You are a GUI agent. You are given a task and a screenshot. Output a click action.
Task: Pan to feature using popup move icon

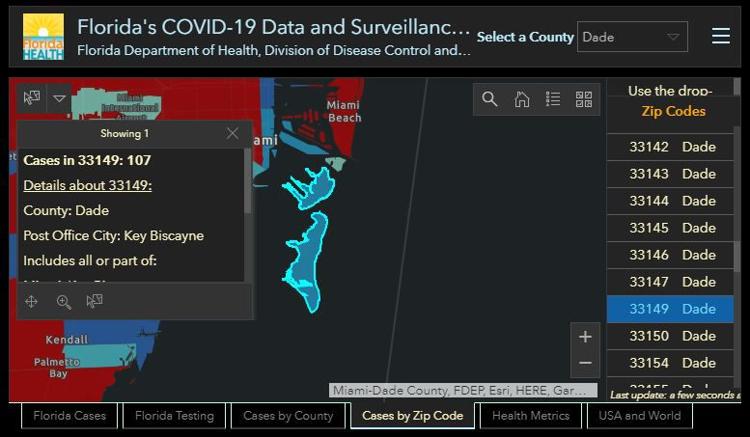[x=31, y=302]
